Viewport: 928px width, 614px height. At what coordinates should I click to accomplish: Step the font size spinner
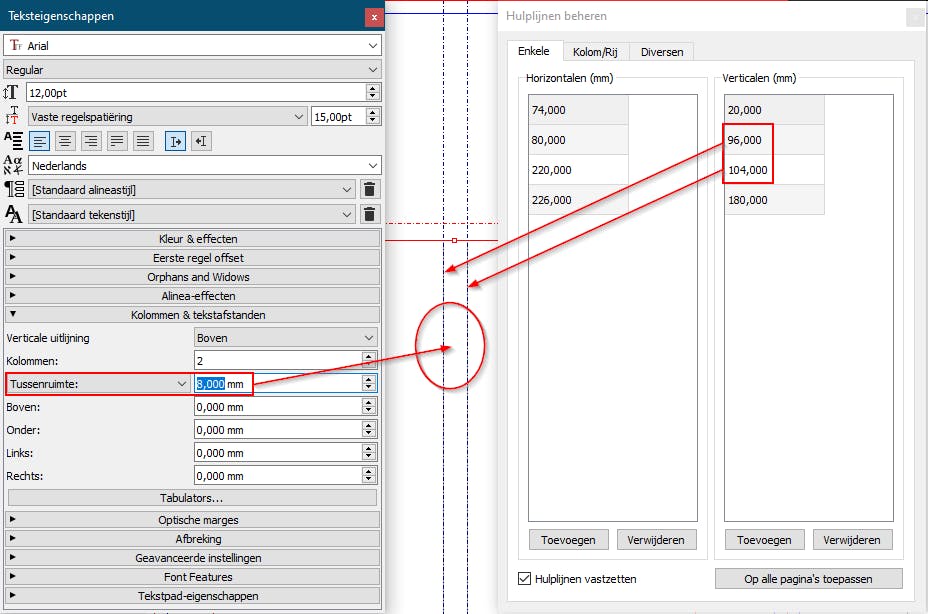pos(372,92)
